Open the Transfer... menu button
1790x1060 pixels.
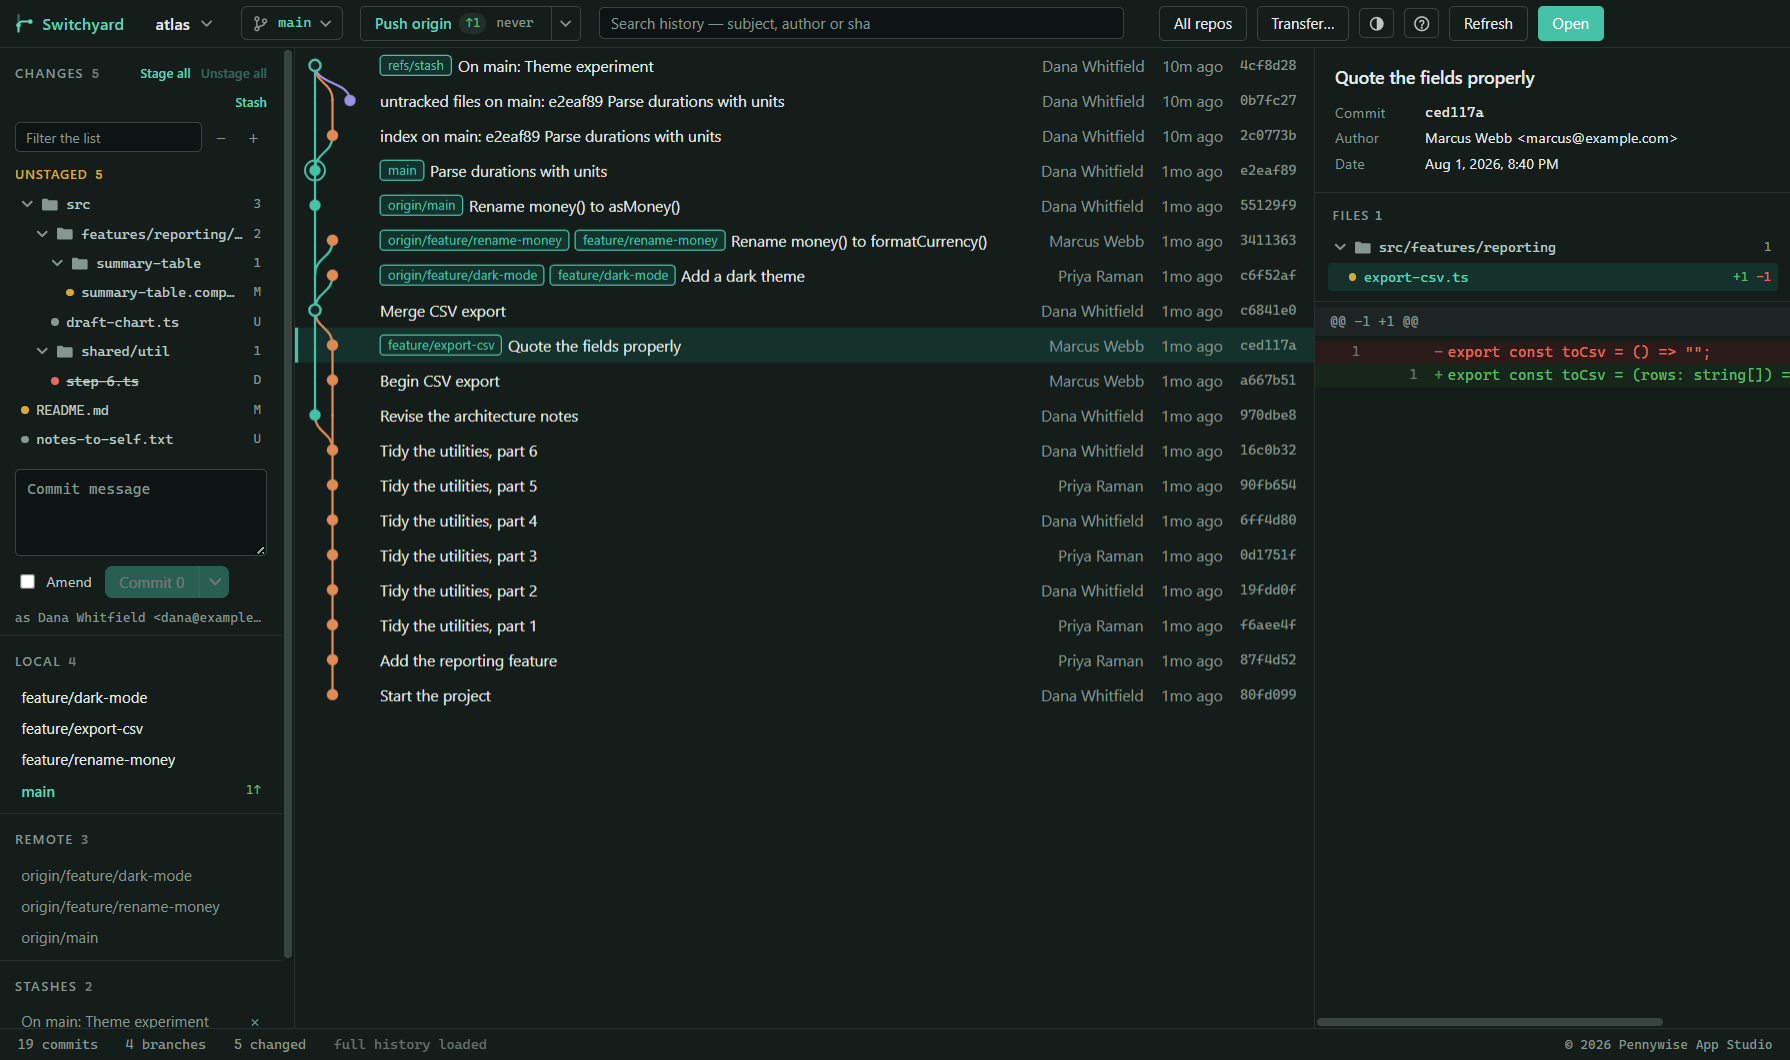pos(1303,24)
